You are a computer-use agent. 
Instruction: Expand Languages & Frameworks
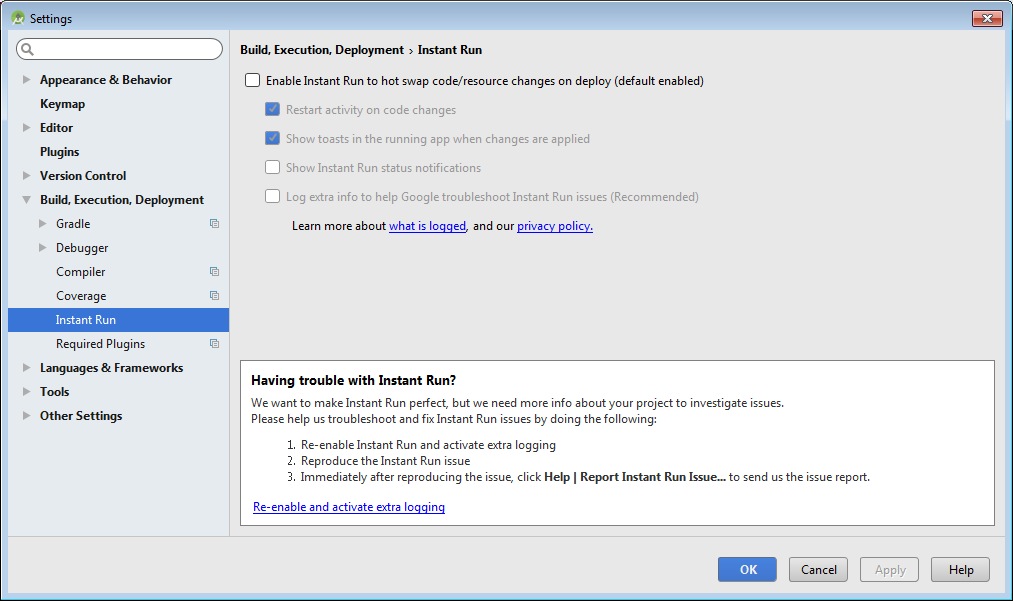coord(25,367)
